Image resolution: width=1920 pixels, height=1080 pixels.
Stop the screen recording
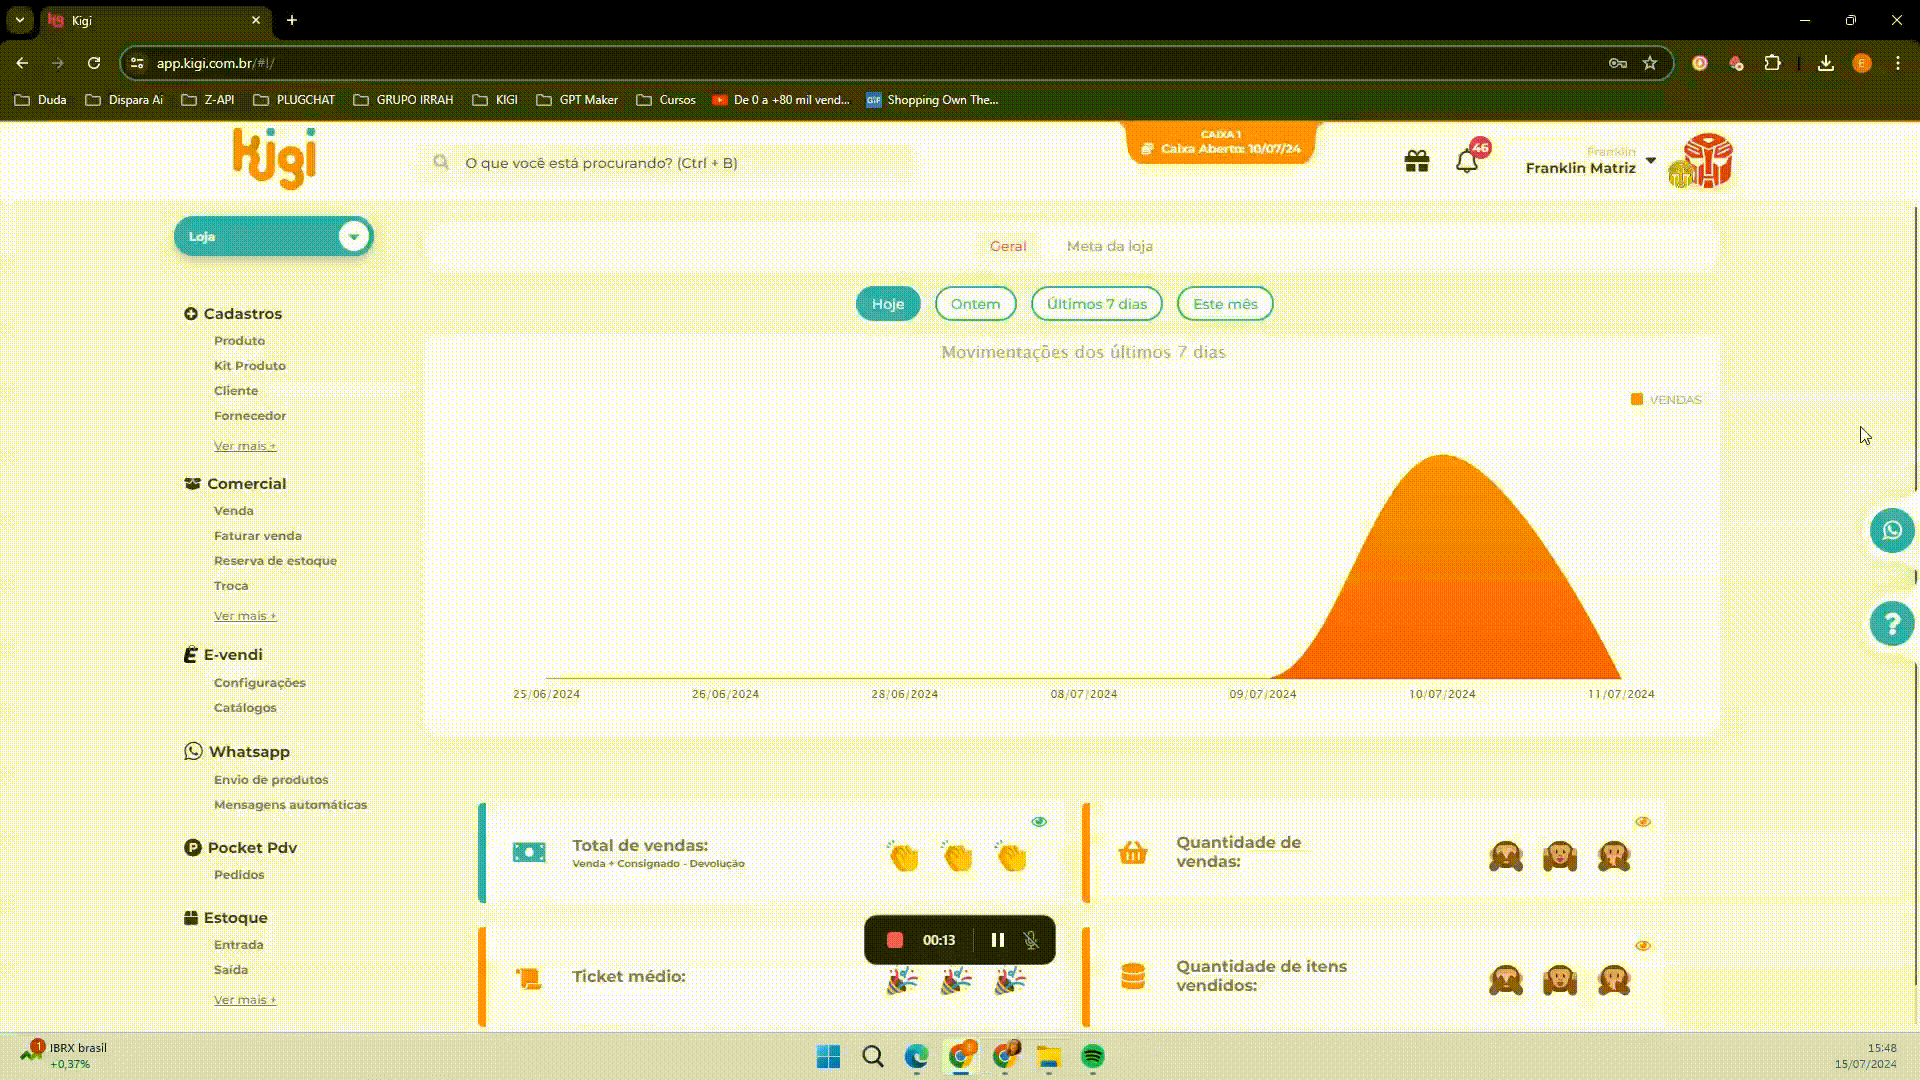895,940
